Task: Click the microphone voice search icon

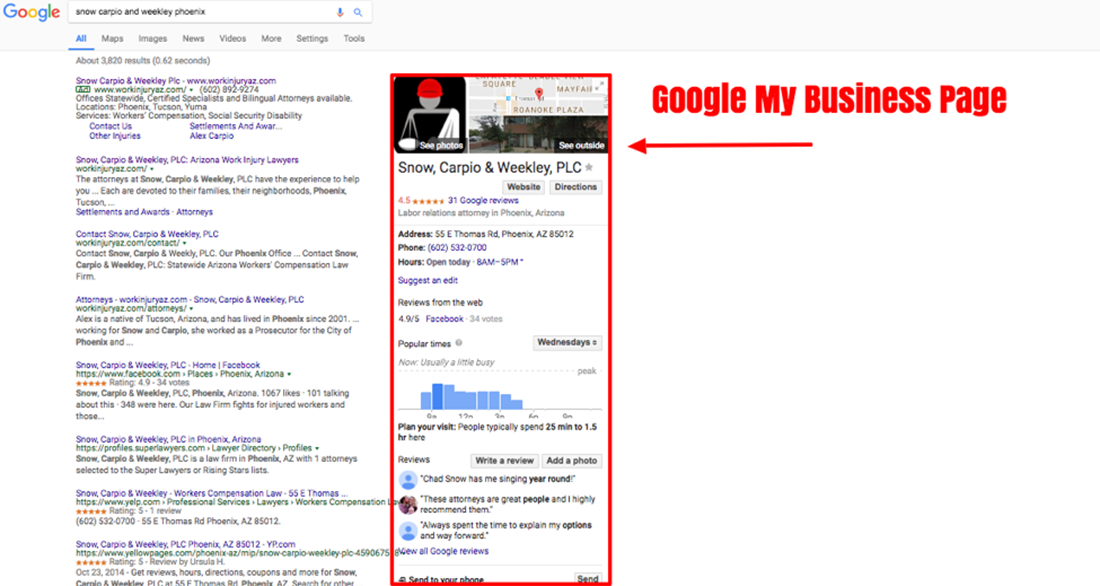Action: pos(340,12)
